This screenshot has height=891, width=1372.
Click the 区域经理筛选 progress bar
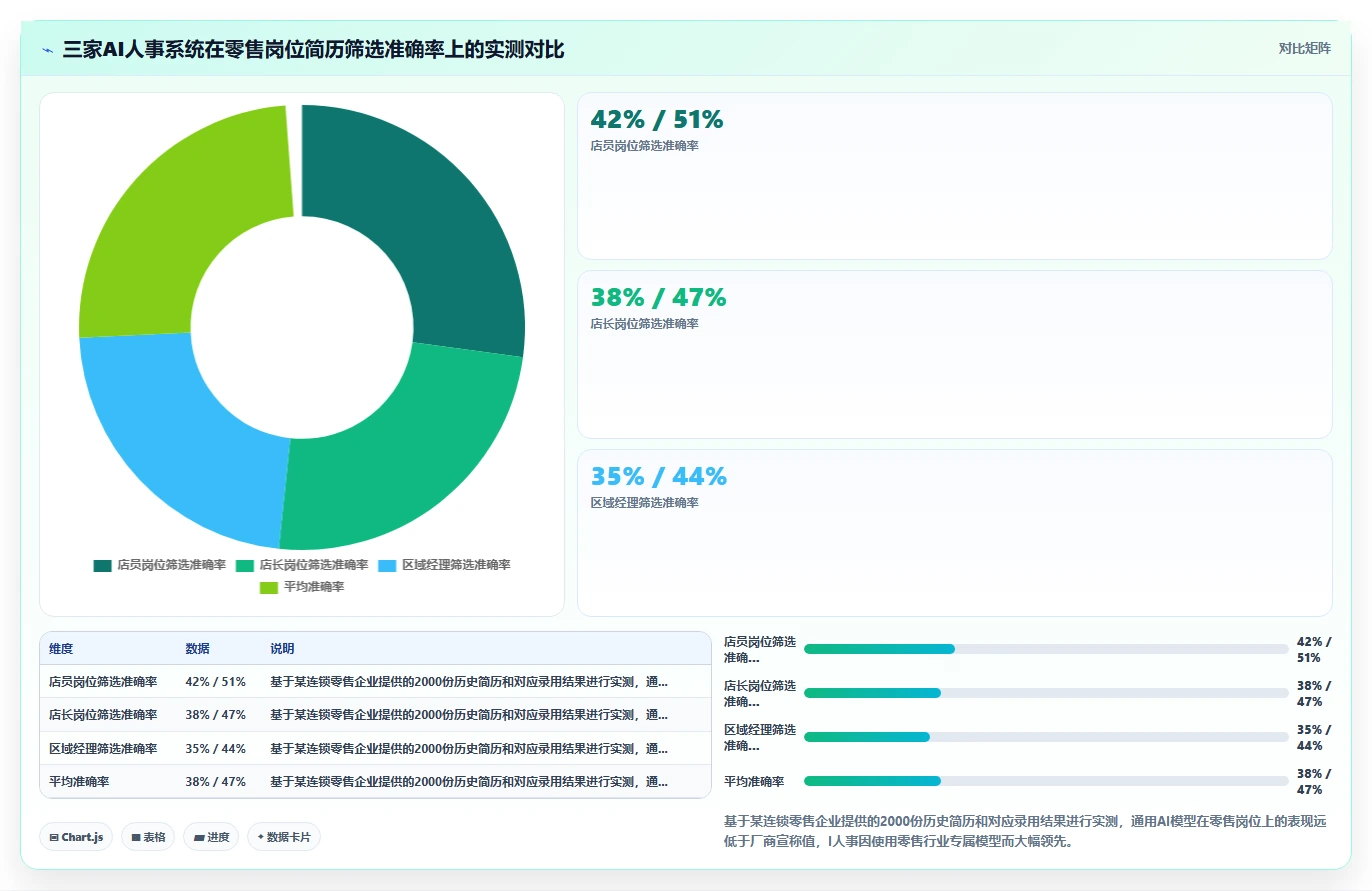[x=1046, y=737]
